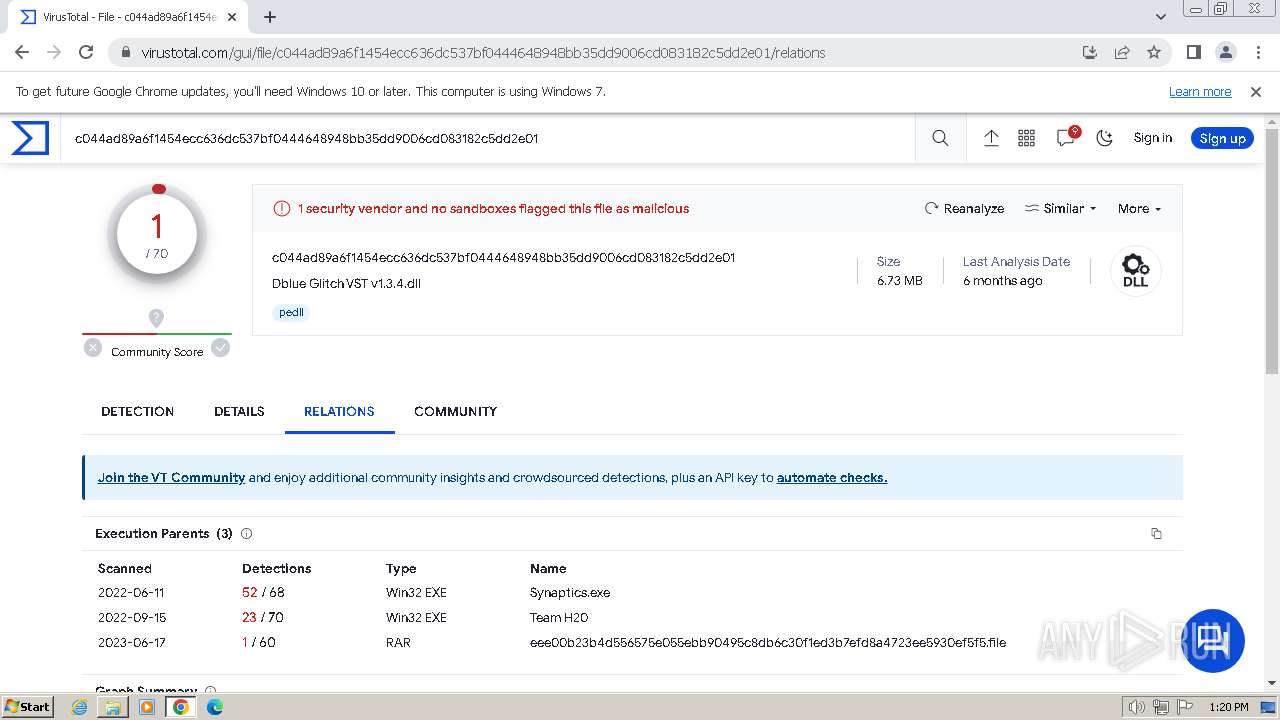This screenshot has height=720, width=1280.
Task: Click Sign in link
Action: 1152,138
